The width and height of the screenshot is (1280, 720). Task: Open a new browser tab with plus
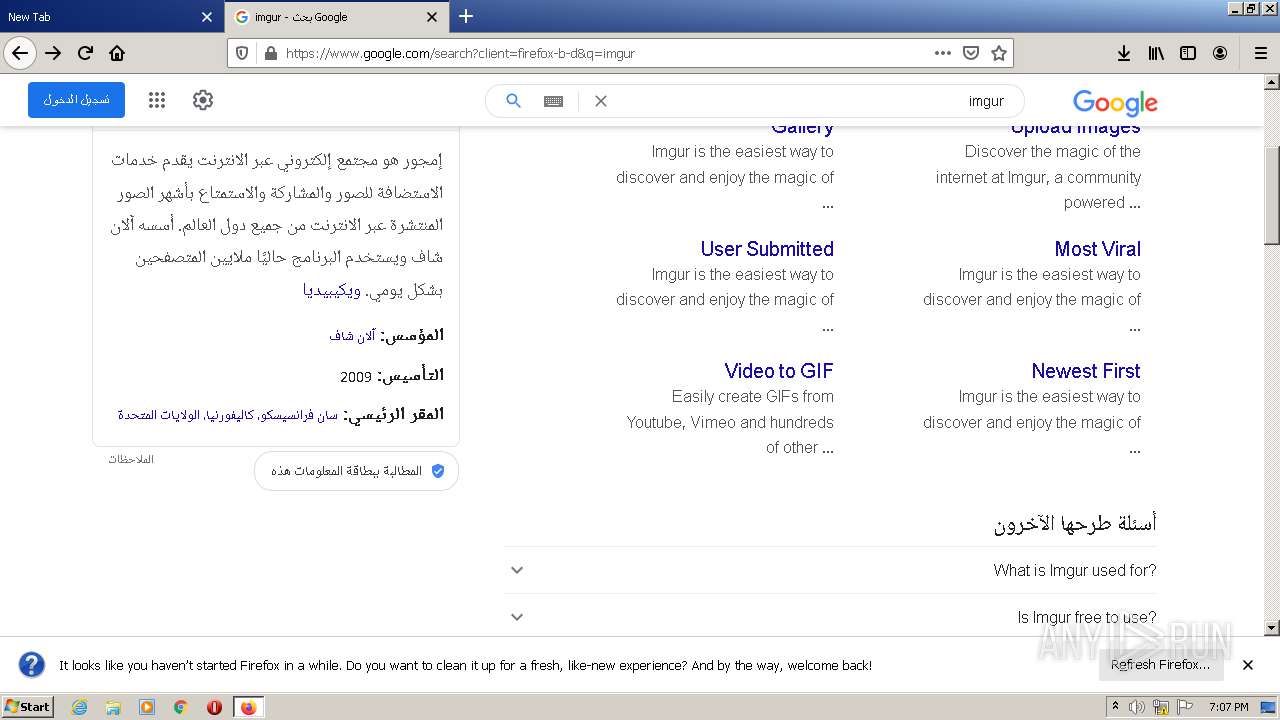tap(466, 16)
